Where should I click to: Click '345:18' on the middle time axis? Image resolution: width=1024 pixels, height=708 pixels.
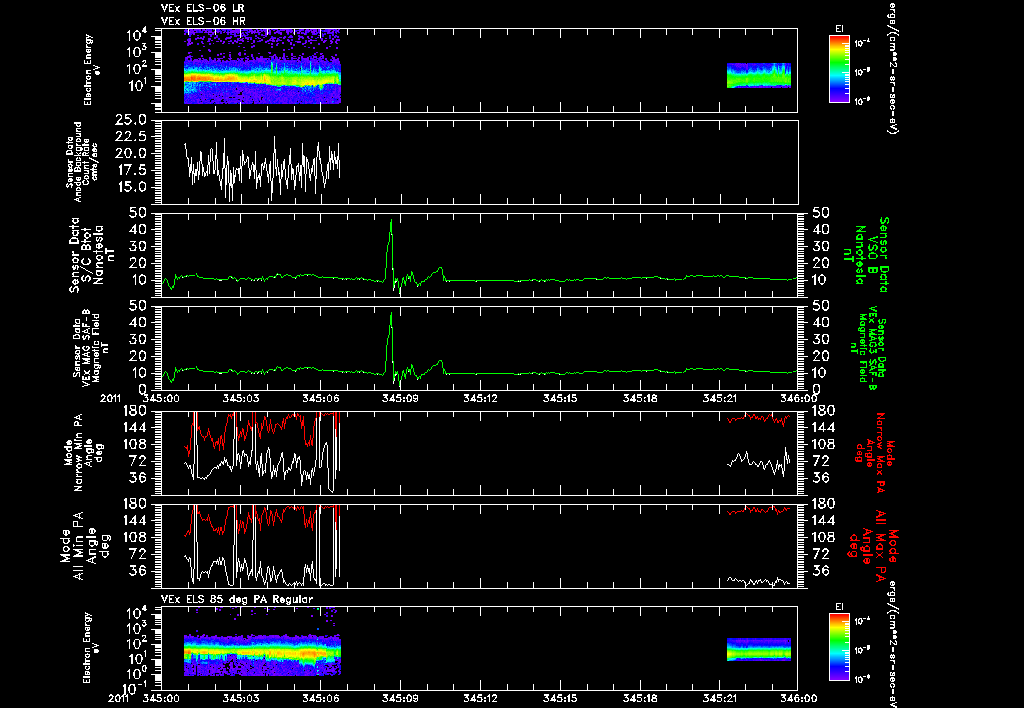tap(640, 397)
